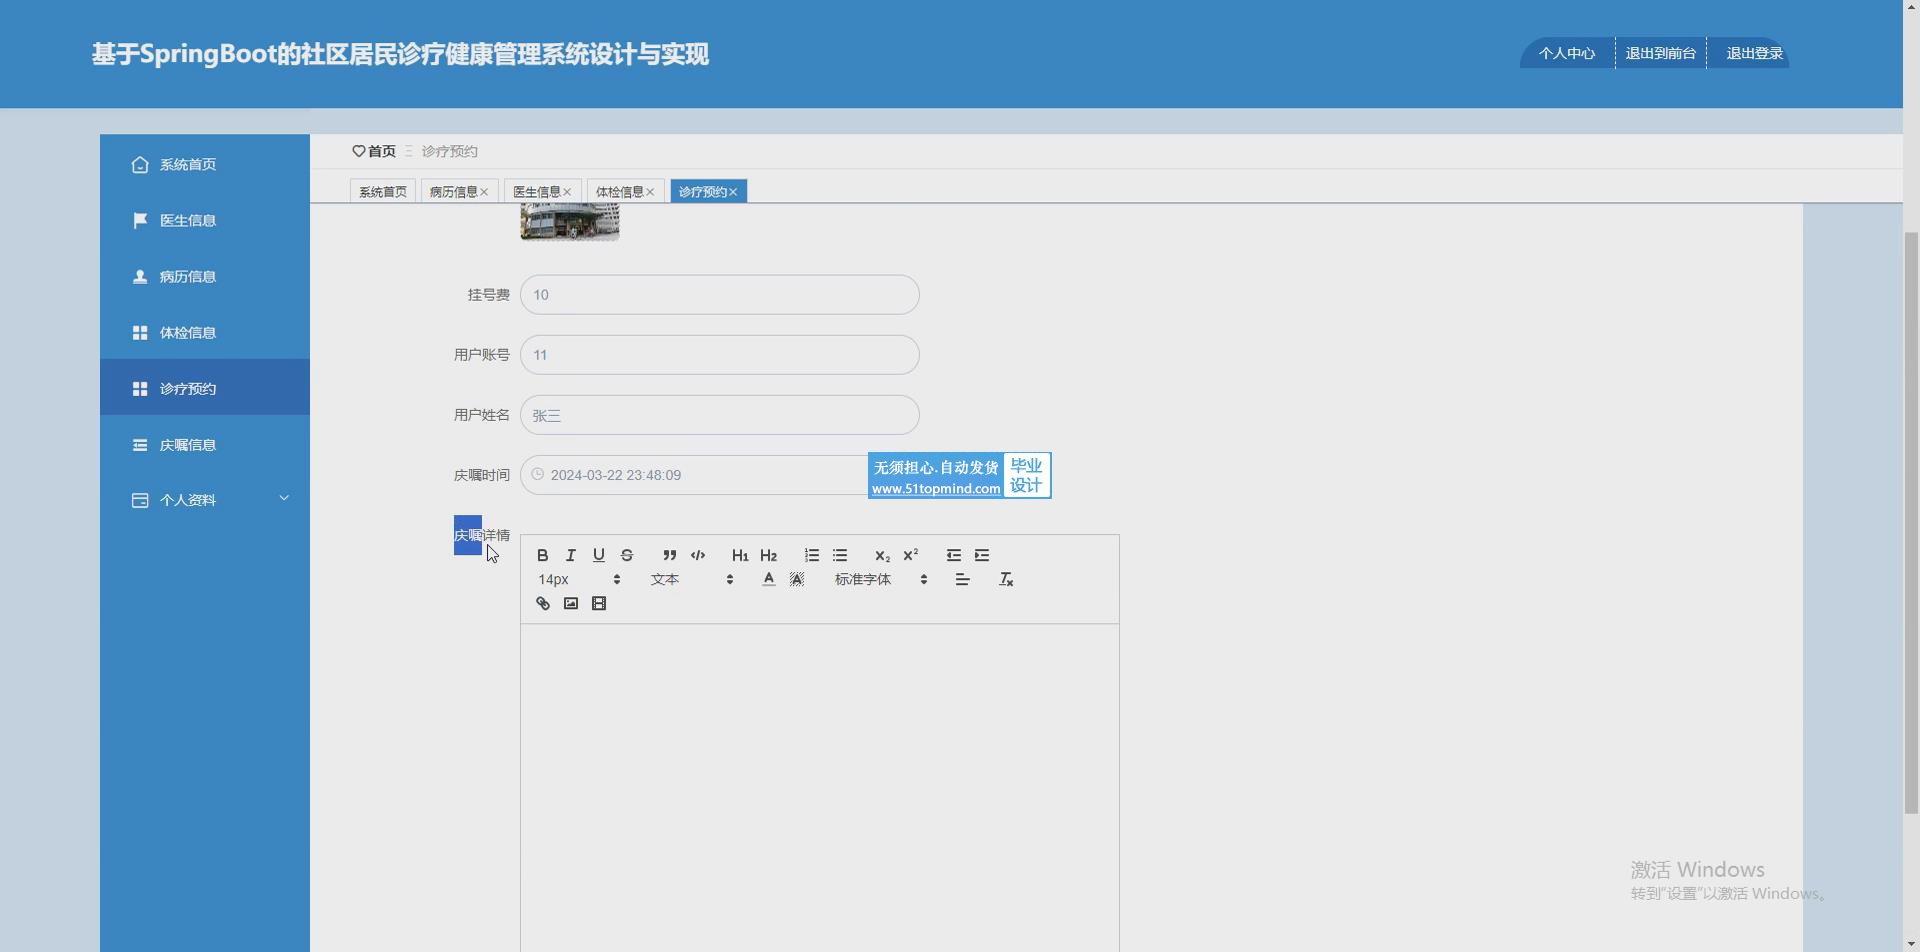Click the superscript icon
Screen dimensions: 1920x952
click(x=910, y=555)
